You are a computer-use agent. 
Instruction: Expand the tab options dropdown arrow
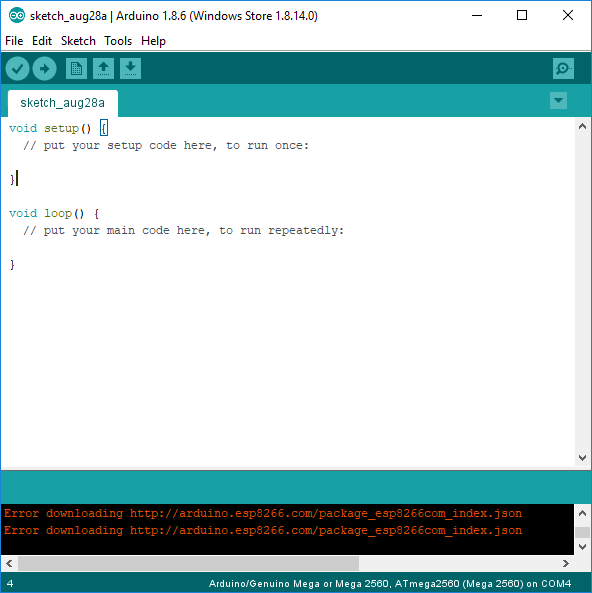point(558,101)
